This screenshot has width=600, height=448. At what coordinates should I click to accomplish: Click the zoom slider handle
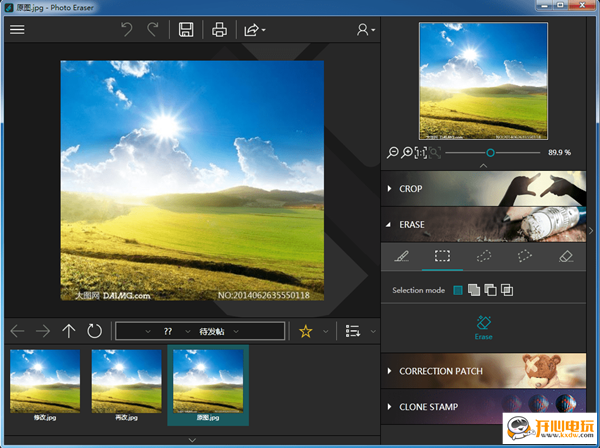click(x=490, y=153)
